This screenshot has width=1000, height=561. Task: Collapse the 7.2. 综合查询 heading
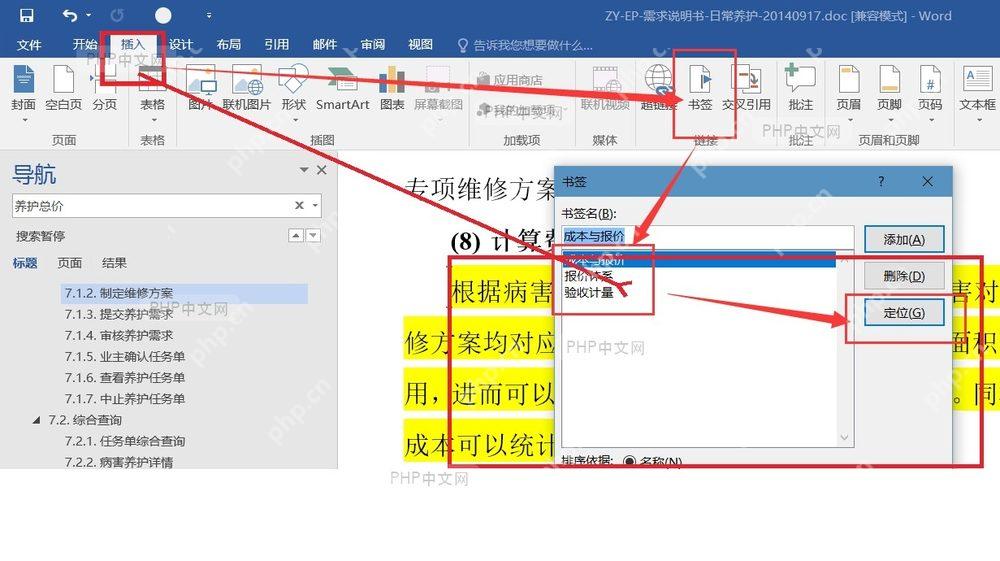(36, 420)
